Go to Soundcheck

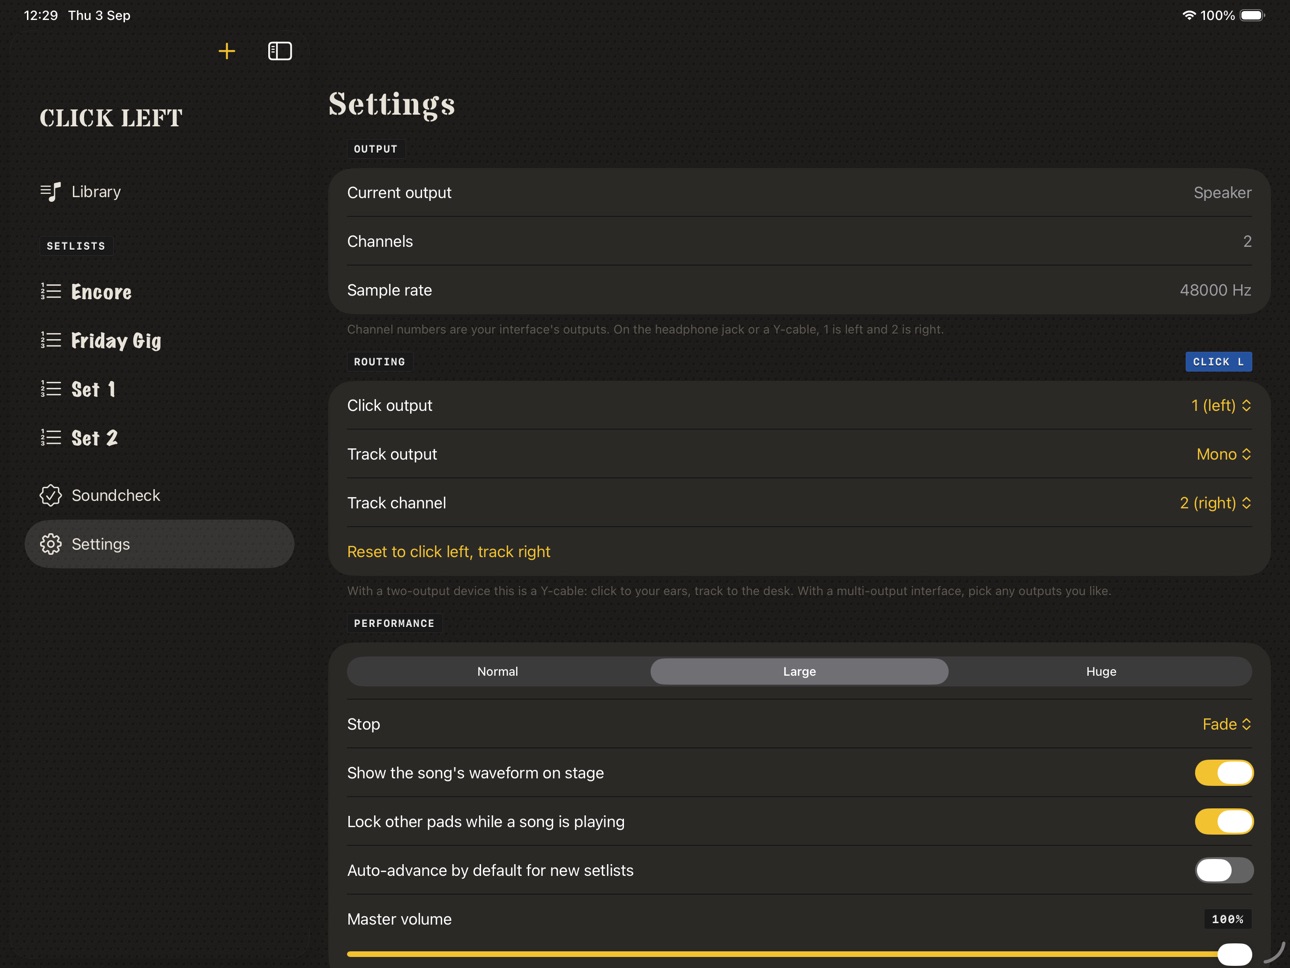point(160,495)
